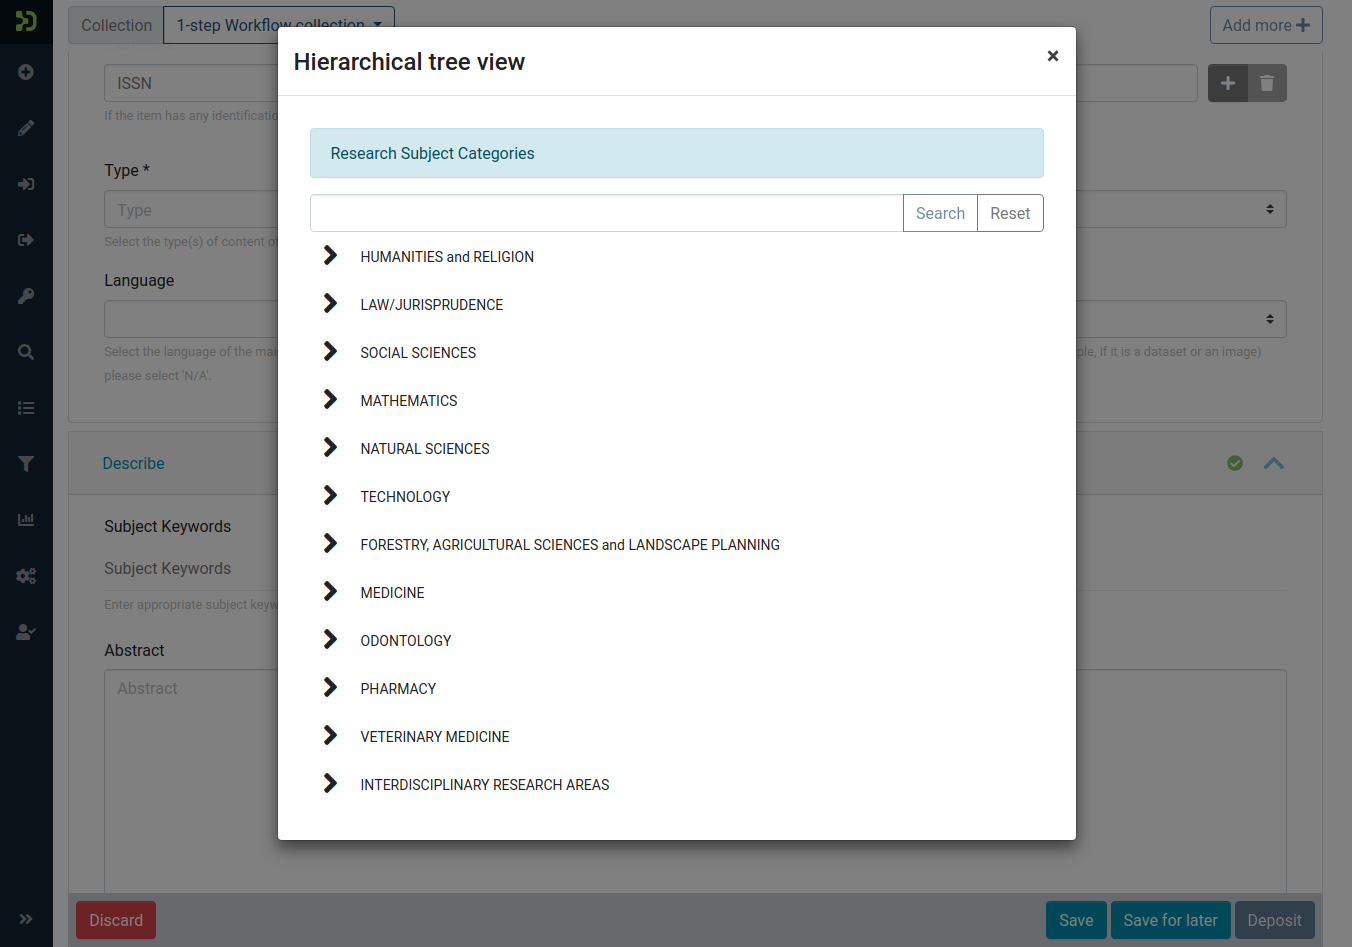
Task: Click the tree view search input field
Action: pos(606,213)
